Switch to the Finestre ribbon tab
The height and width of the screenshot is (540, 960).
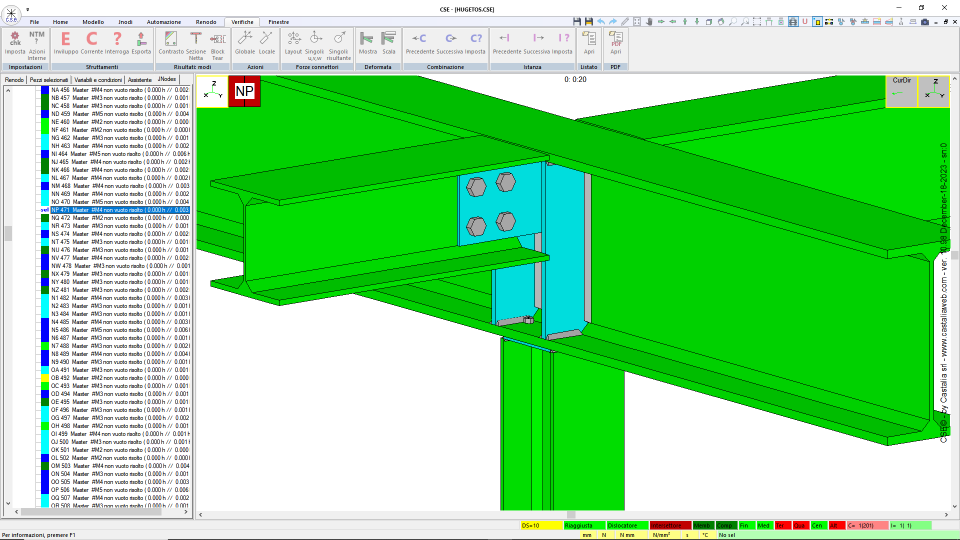coord(279,22)
